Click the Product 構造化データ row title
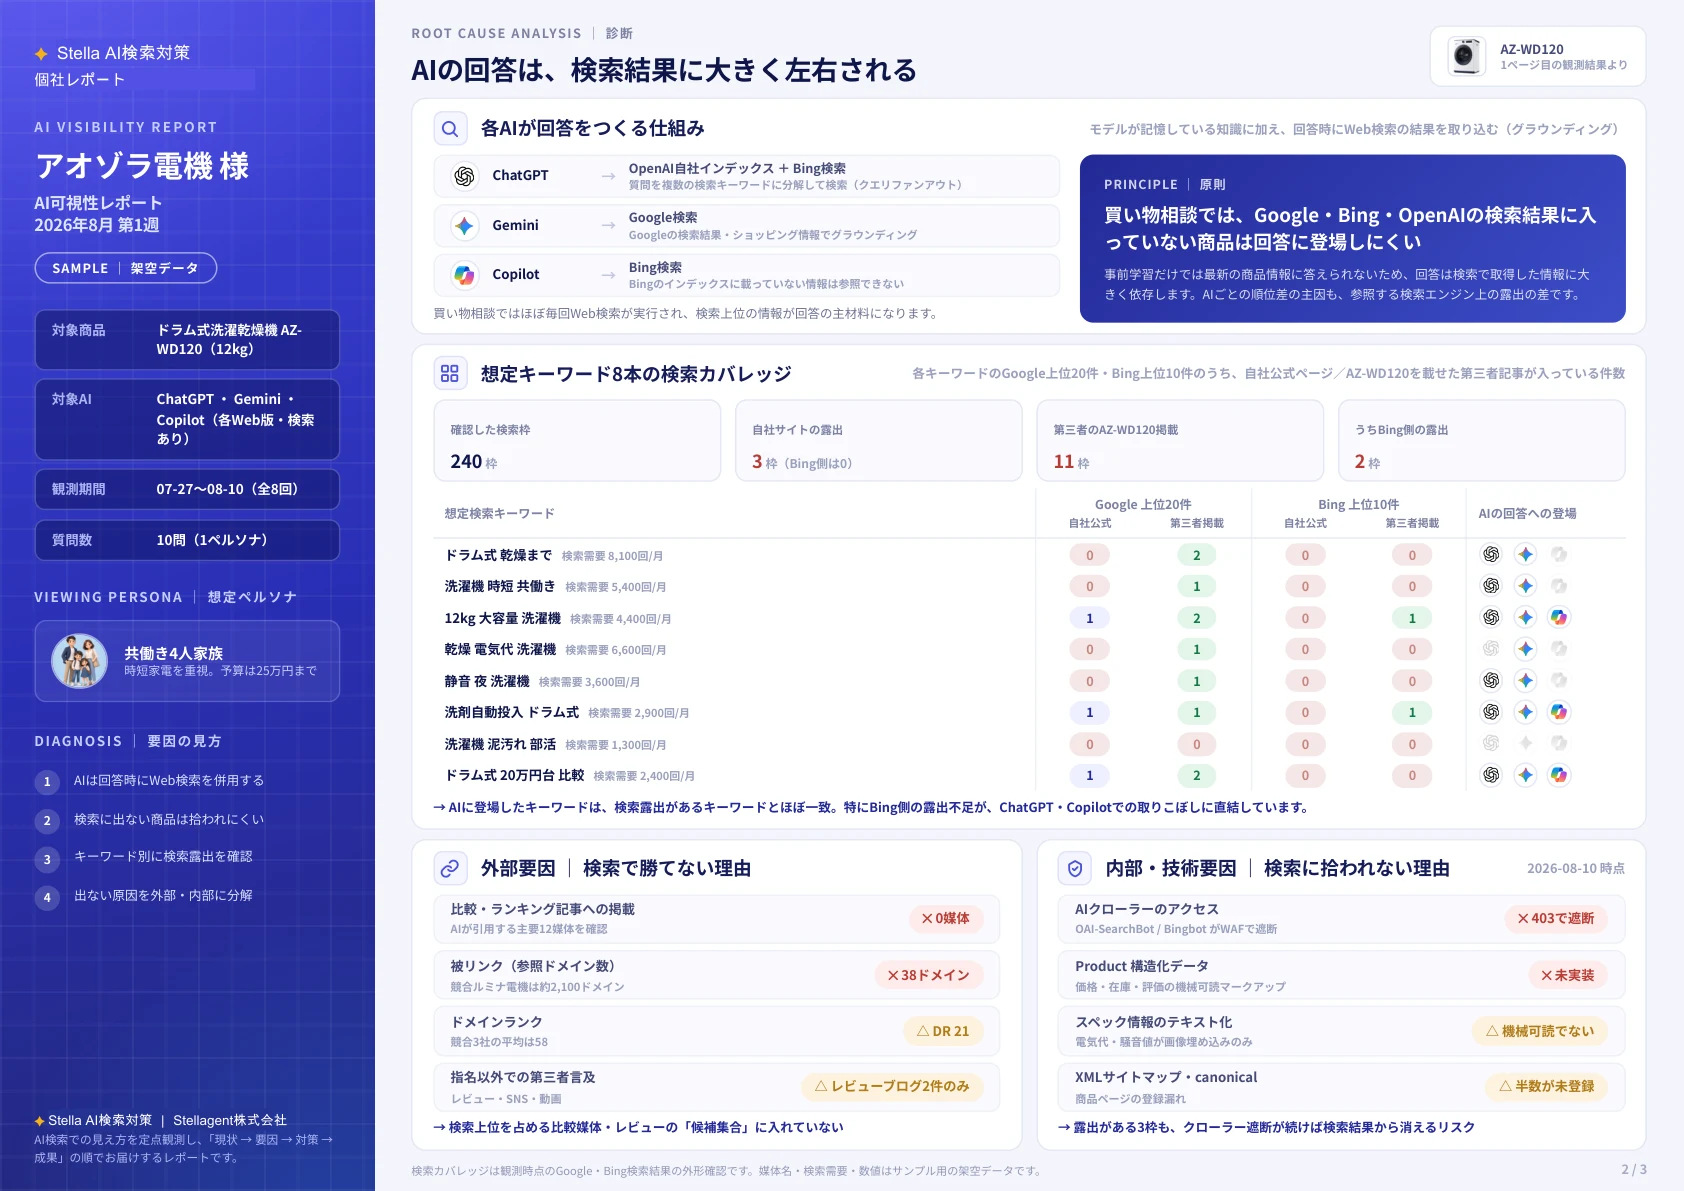 [1142, 967]
